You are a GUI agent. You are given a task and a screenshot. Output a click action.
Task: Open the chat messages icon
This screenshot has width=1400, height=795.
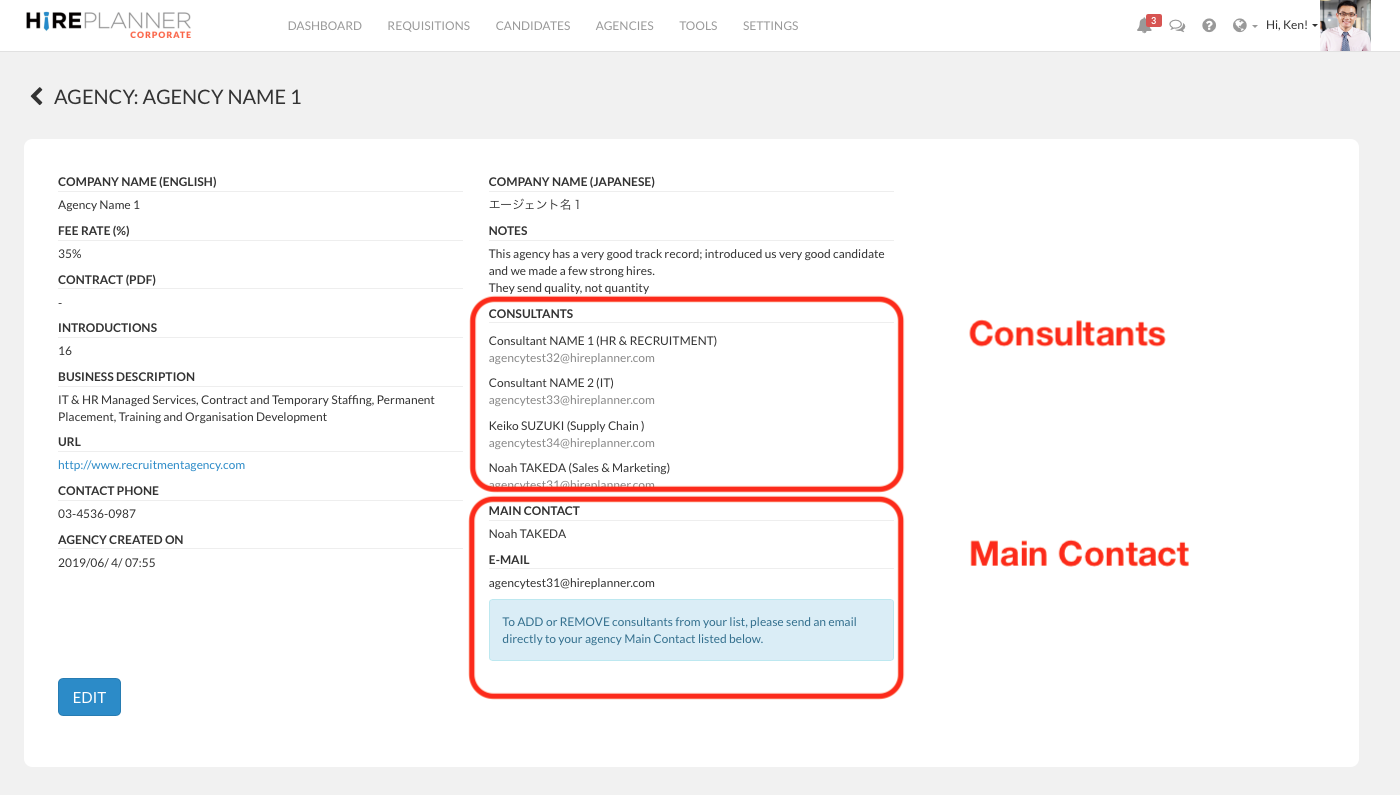(1177, 26)
